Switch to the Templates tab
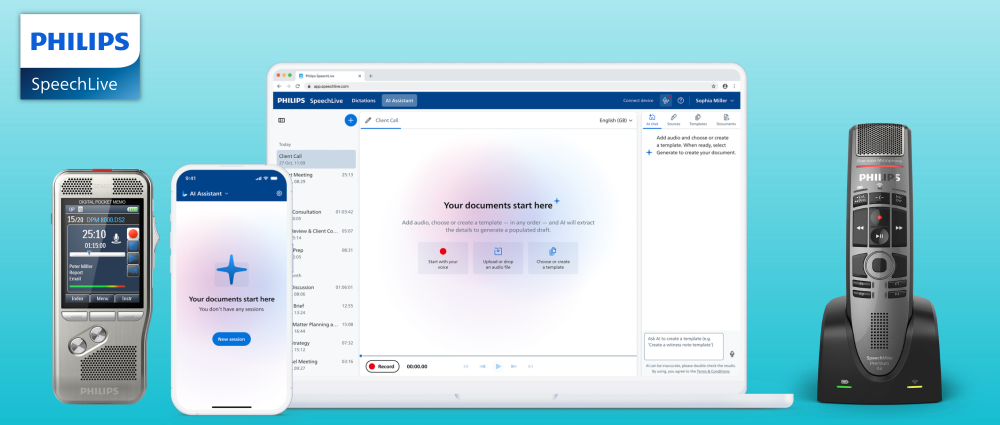 (x=698, y=120)
